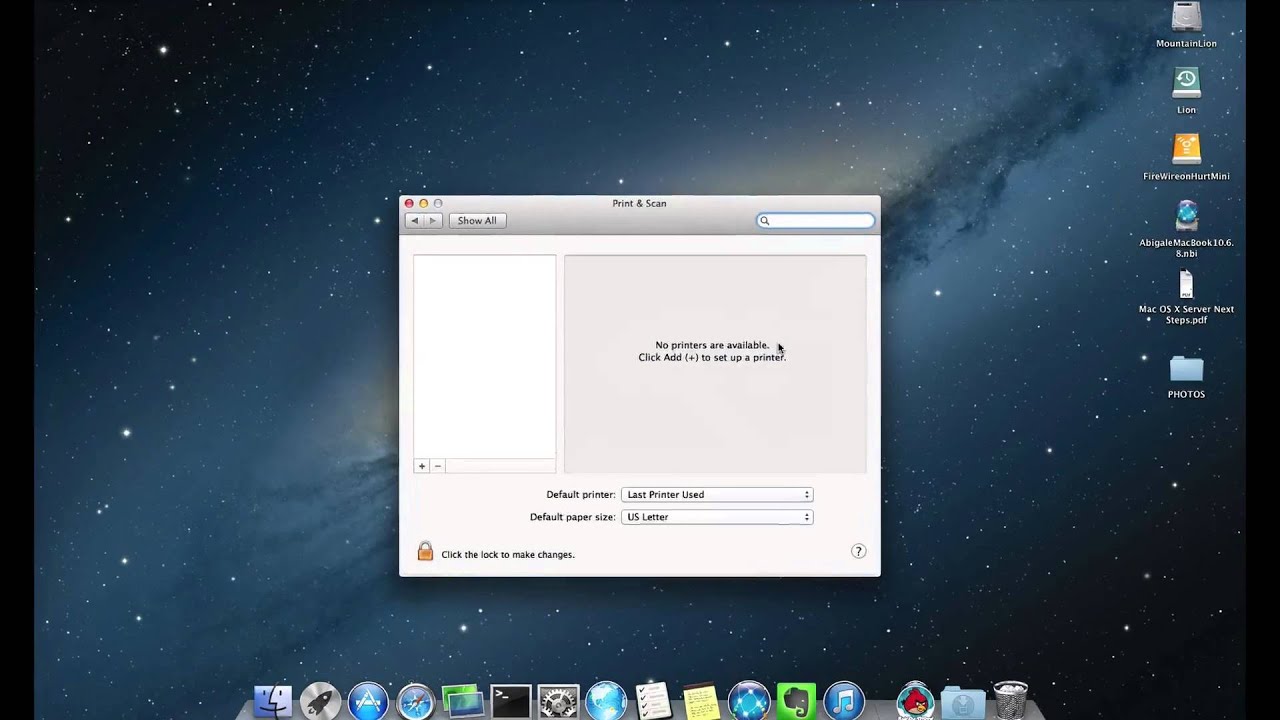Open the blue globe app in dock
The width and height of the screenshot is (1280, 720).
(606, 701)
